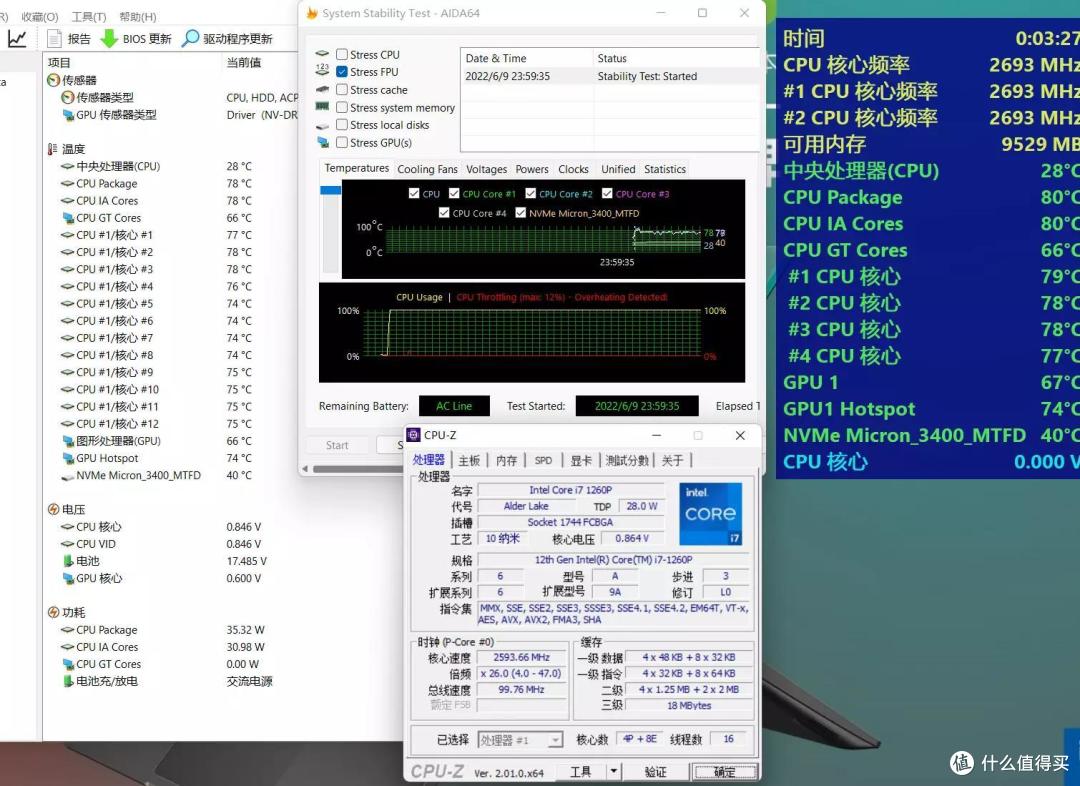This screenshot has width=1080, height=786.
Task: Click the AIDA64 graph chart toolbar icon
Action: tap(17, 39)
